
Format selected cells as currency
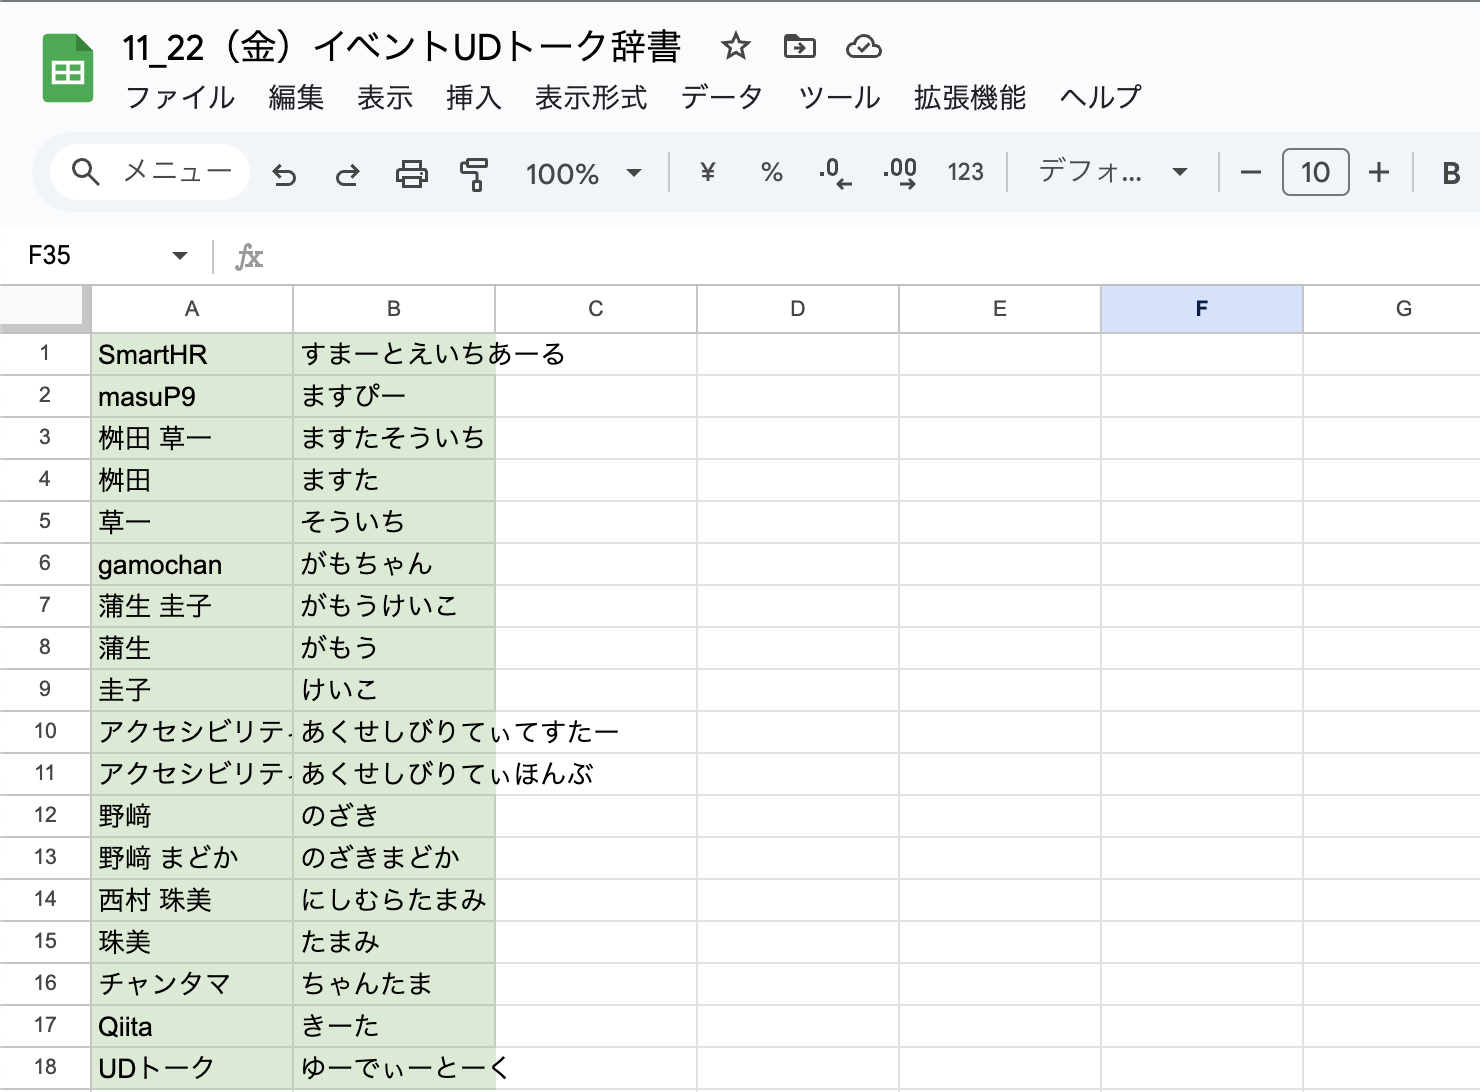pyautogui.click(x=708, y=173)
